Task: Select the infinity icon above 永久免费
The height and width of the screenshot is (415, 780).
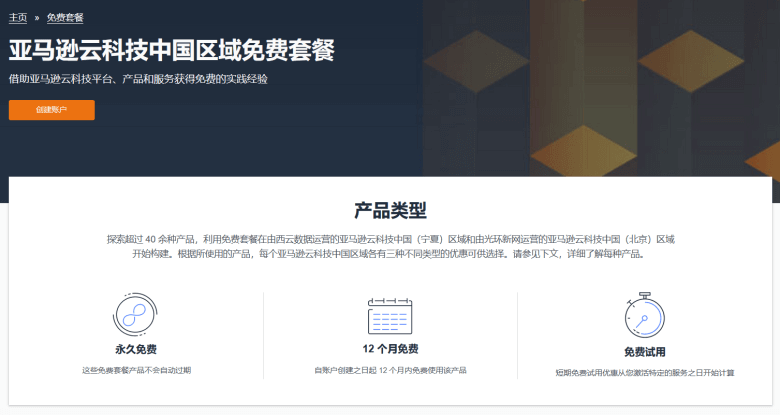Action: (135, 314)
